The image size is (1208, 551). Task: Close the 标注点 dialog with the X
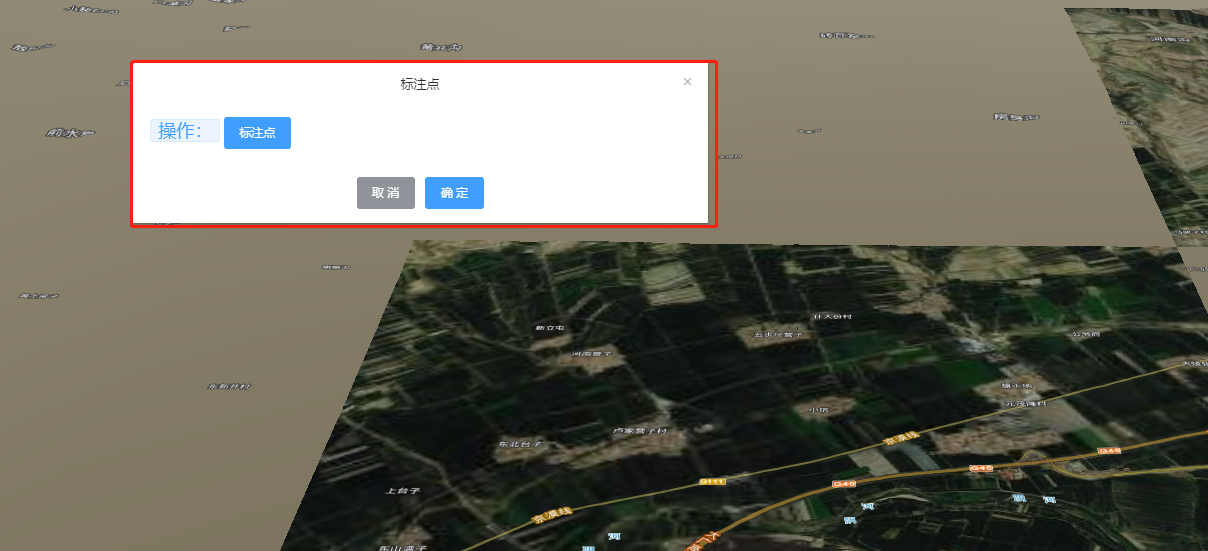pyautogui.click(x=687, y=82)
